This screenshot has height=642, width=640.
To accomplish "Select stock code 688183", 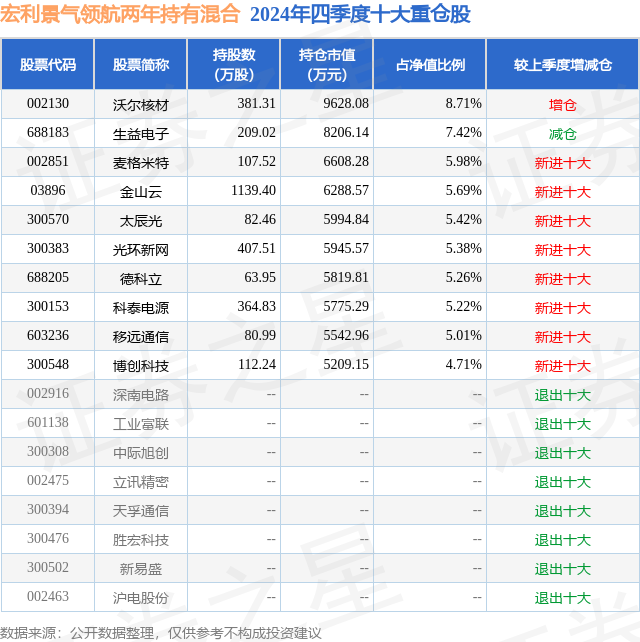I will [x=48, y=133].
